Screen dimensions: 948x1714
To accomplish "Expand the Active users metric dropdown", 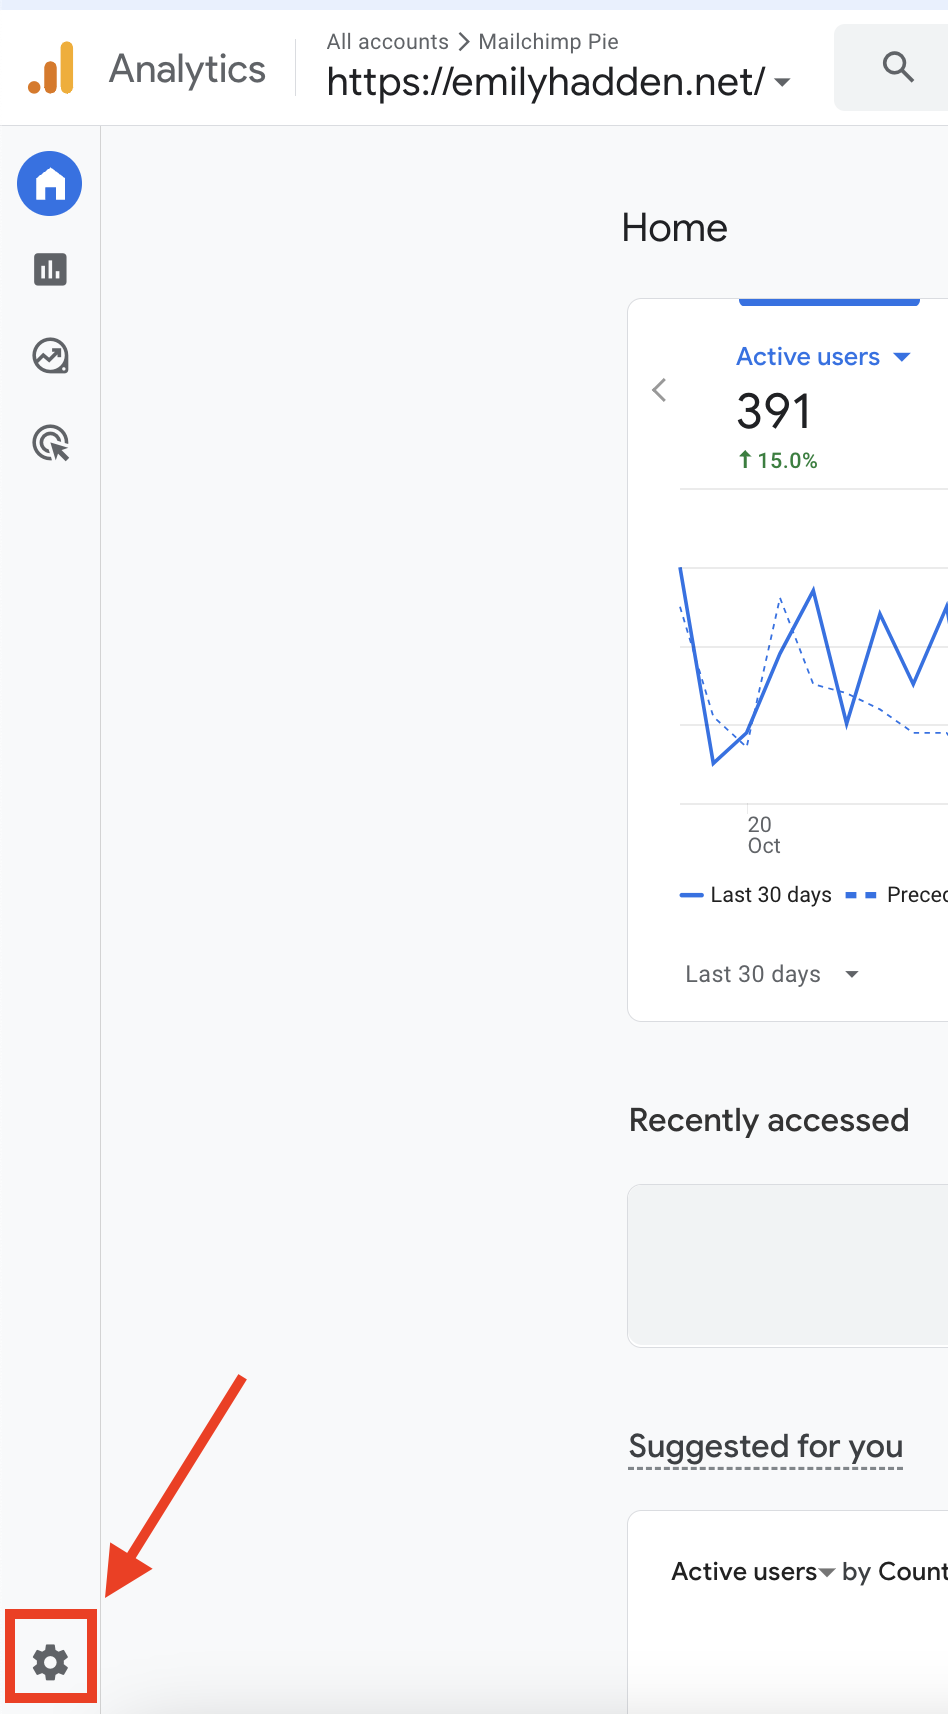I will (902, 357).
